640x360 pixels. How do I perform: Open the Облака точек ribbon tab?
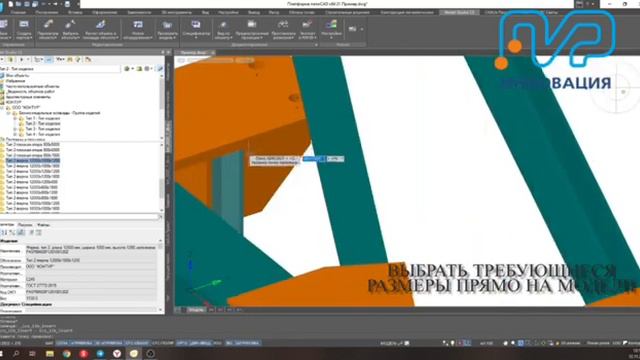pos(302,12)
